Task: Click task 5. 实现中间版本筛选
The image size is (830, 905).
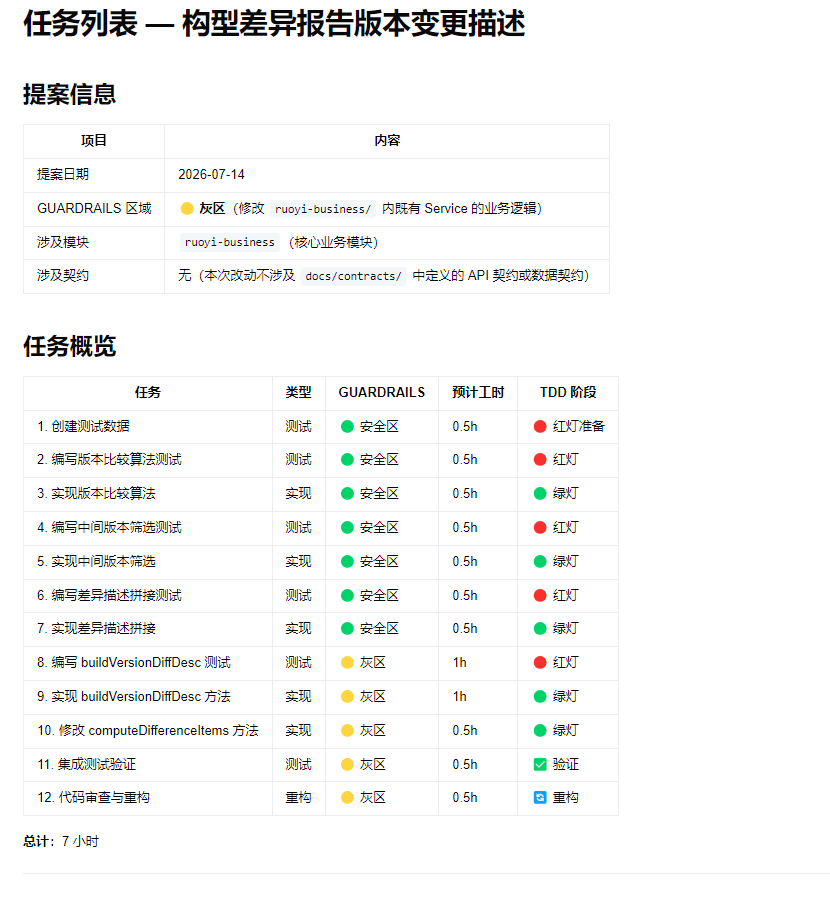Action: point(96,562)
